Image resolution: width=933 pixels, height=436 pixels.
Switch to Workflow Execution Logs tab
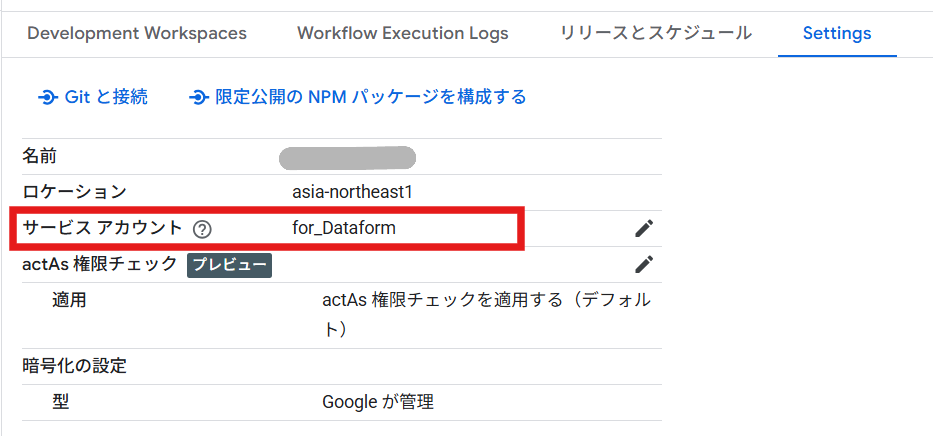[x=402, y=33]
